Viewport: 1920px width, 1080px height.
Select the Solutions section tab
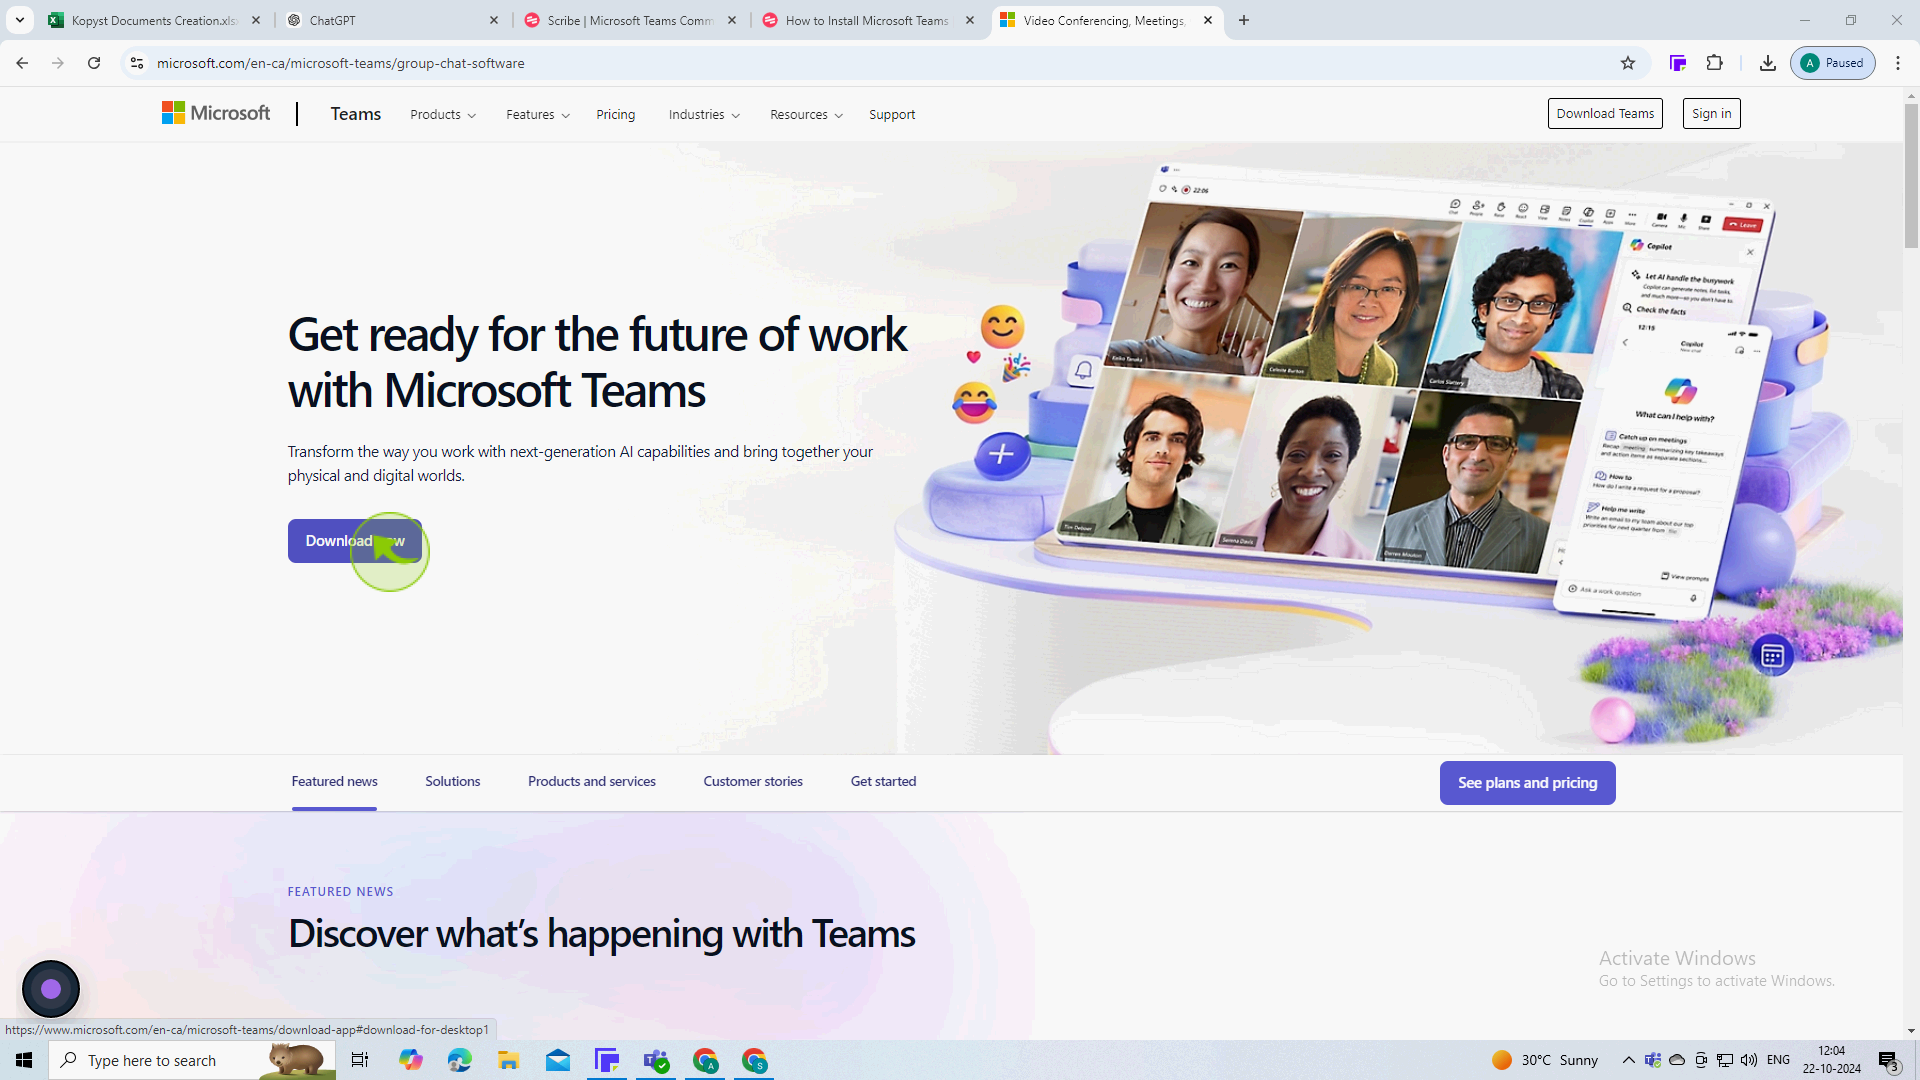coord(453,782)
